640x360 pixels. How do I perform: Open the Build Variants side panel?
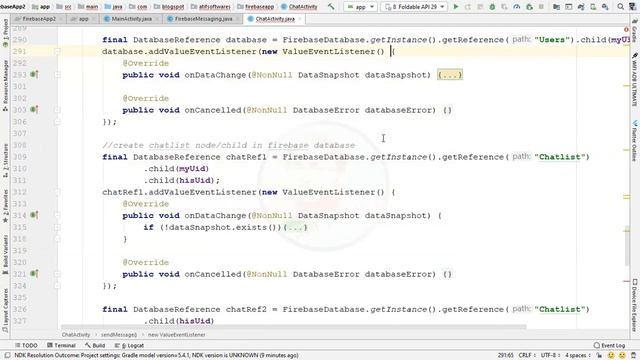(5, 254)
